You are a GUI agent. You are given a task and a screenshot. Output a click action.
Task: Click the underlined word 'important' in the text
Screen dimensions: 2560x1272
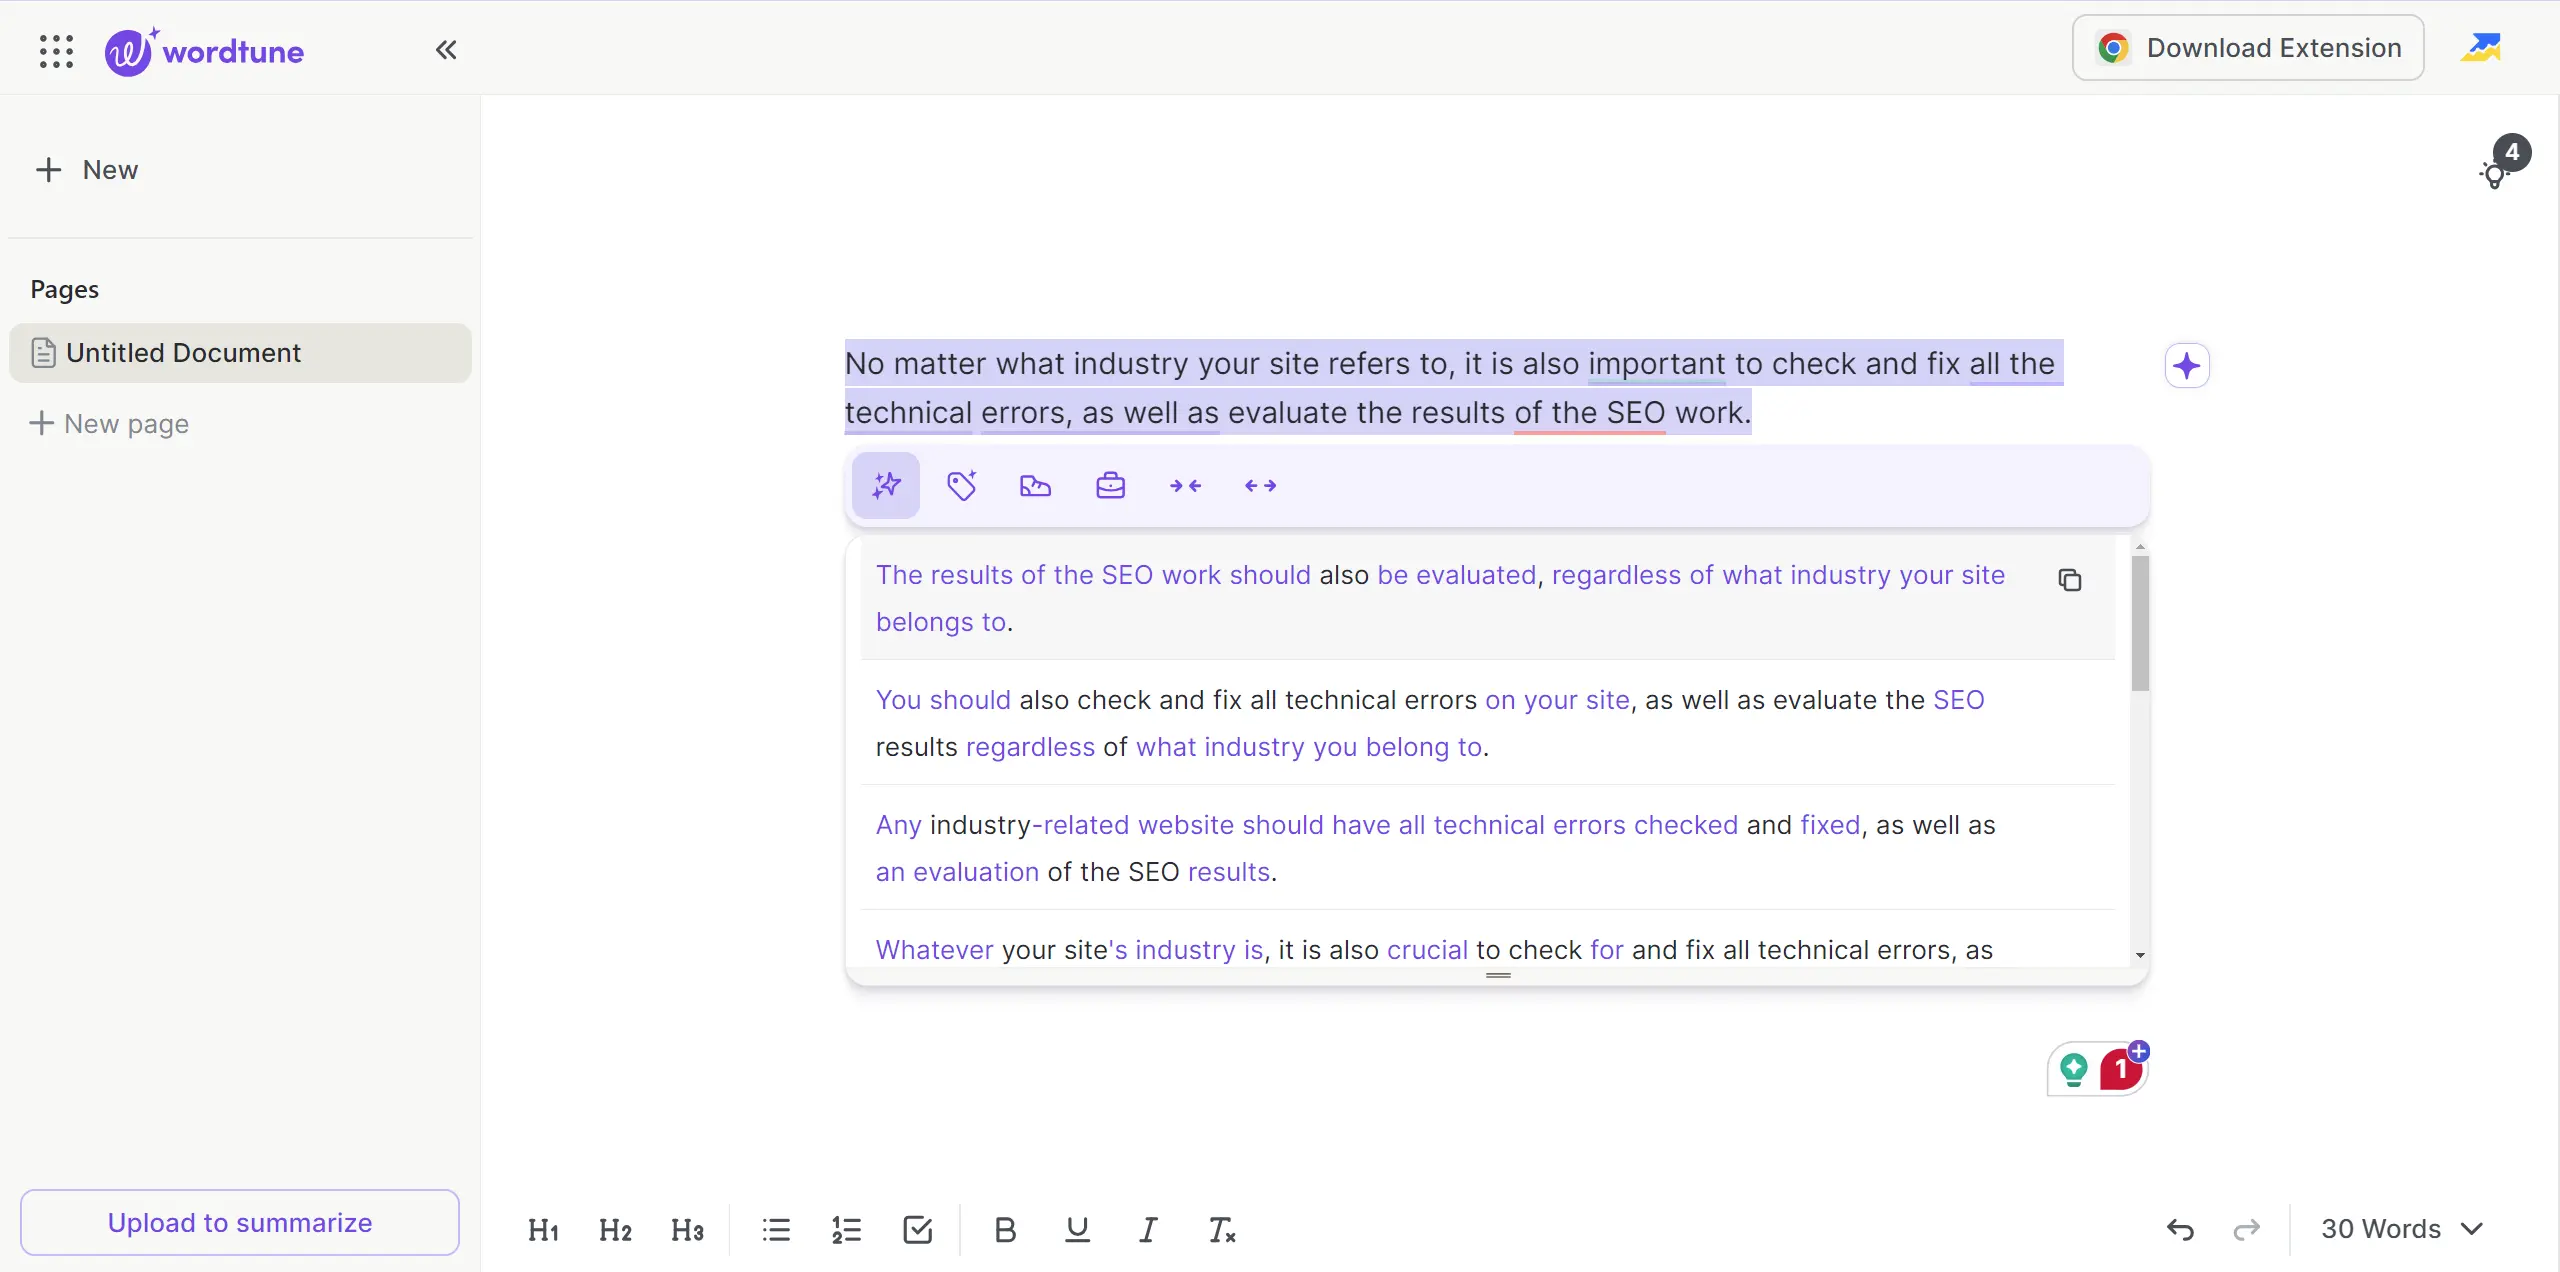tap(1657, 364)
